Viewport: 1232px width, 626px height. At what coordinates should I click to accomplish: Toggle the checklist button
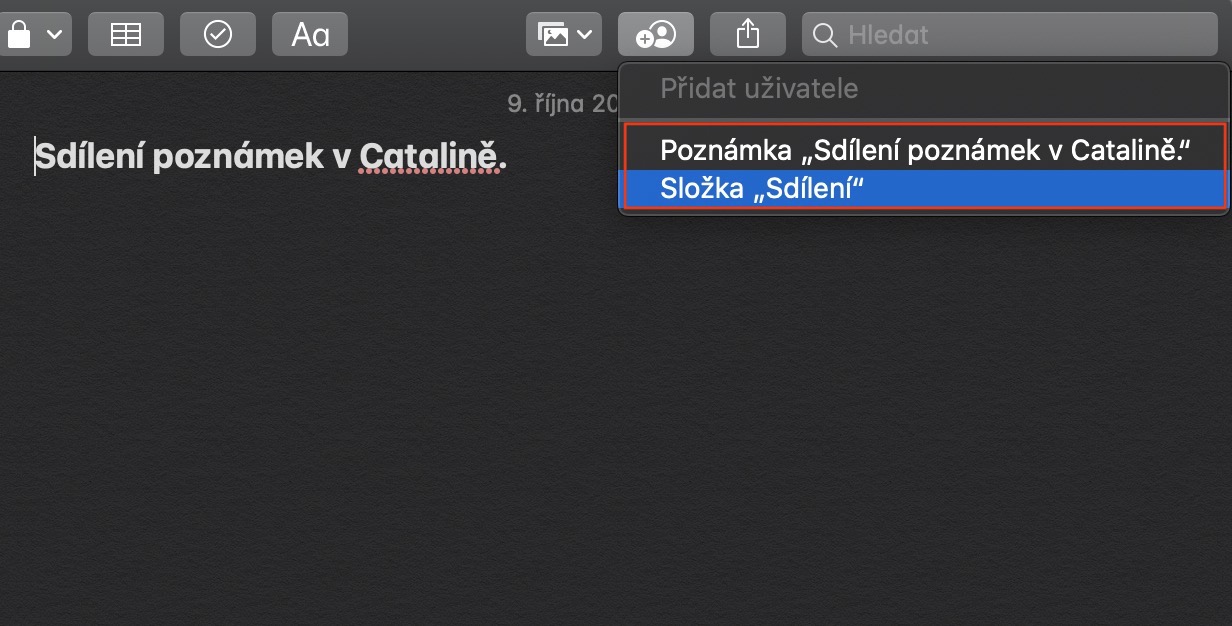pyautogui.click(x=217, y=34)
